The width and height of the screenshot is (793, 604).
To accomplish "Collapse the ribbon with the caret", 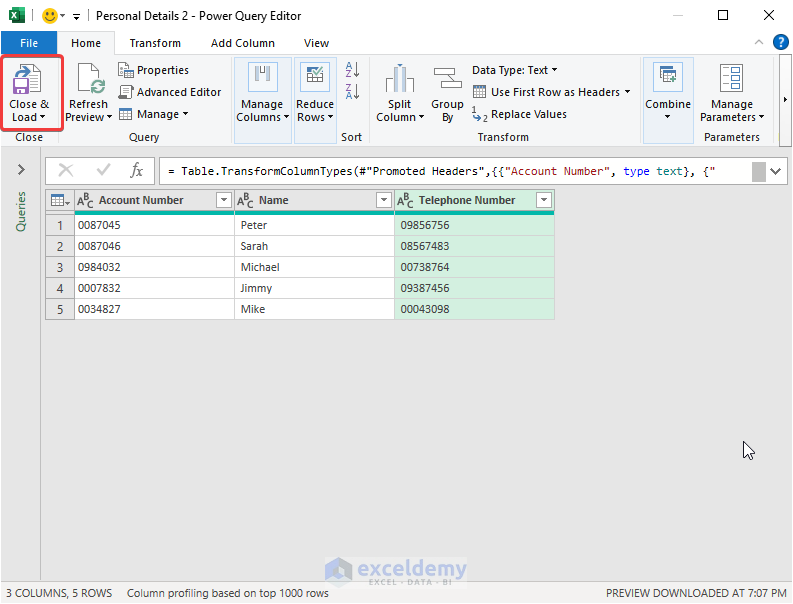I will (x=759, y=42).
